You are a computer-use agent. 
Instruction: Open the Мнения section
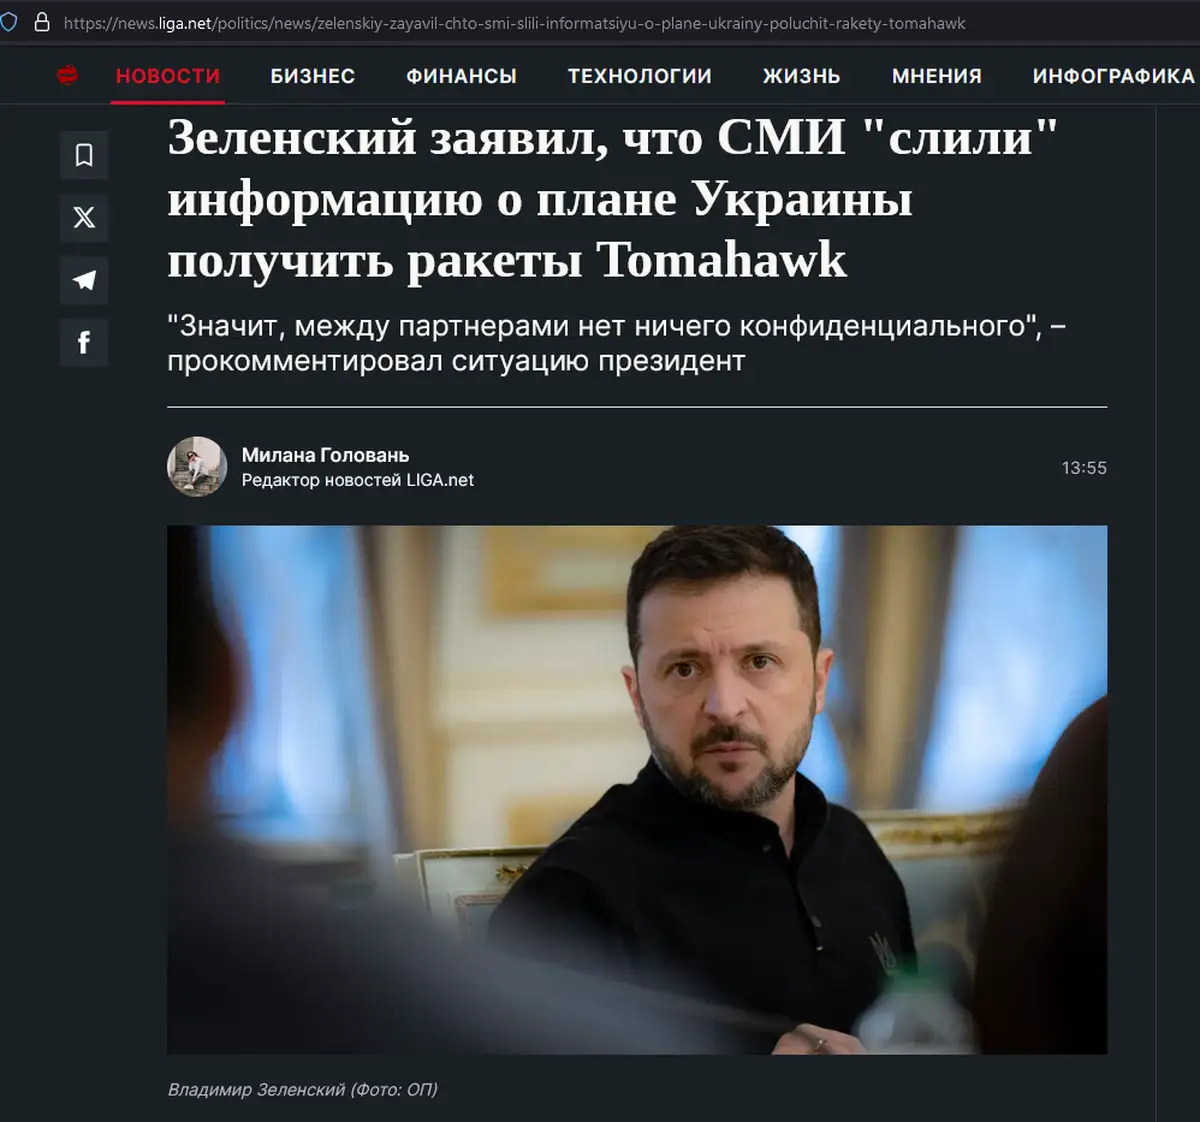click(937, 76)
